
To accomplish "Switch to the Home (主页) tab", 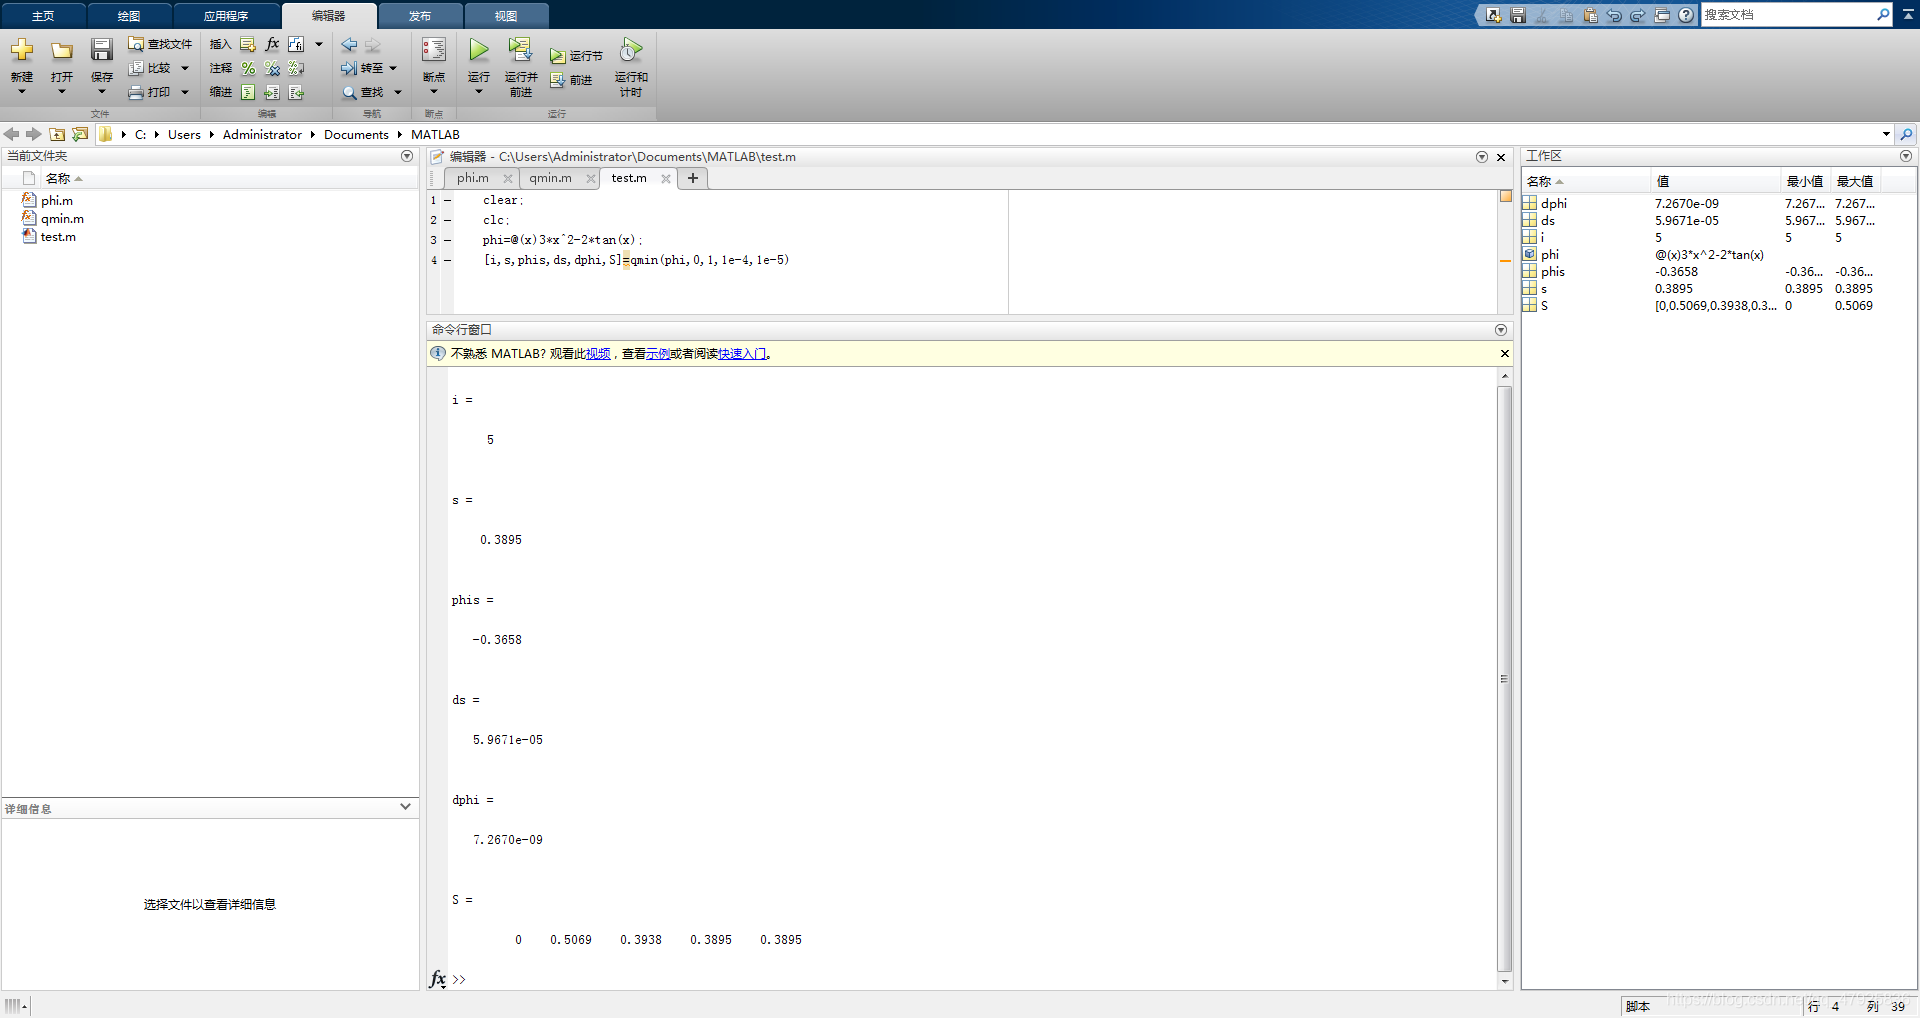I will [x=43, y=16].
